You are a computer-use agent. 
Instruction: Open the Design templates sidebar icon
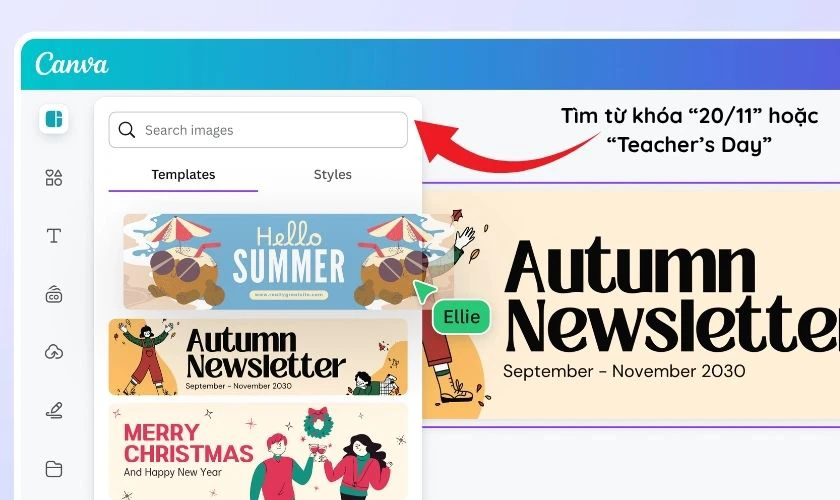coord(54,118)
